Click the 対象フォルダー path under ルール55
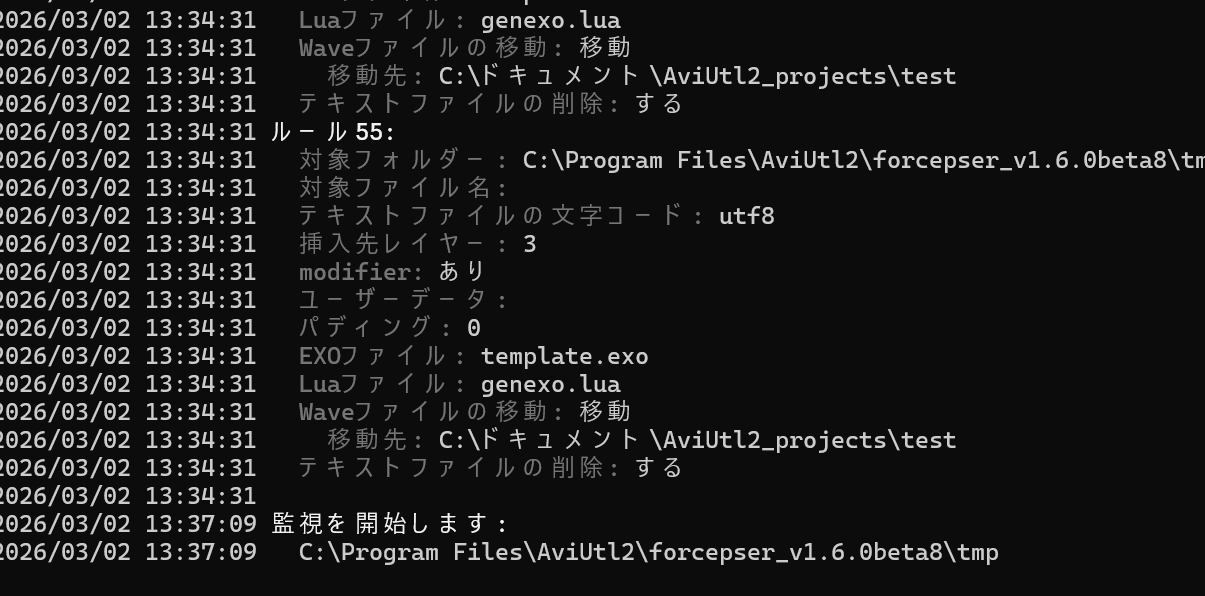Screen dimensions: 1205x596 [x=862, y=160]
